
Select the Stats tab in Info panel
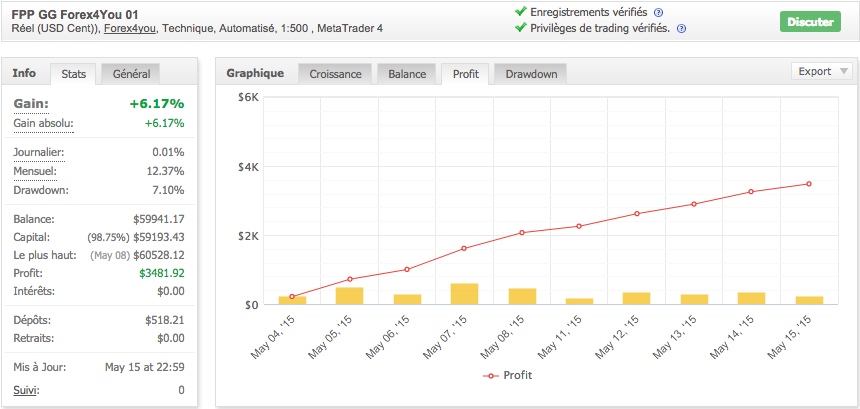click(74, 74)
